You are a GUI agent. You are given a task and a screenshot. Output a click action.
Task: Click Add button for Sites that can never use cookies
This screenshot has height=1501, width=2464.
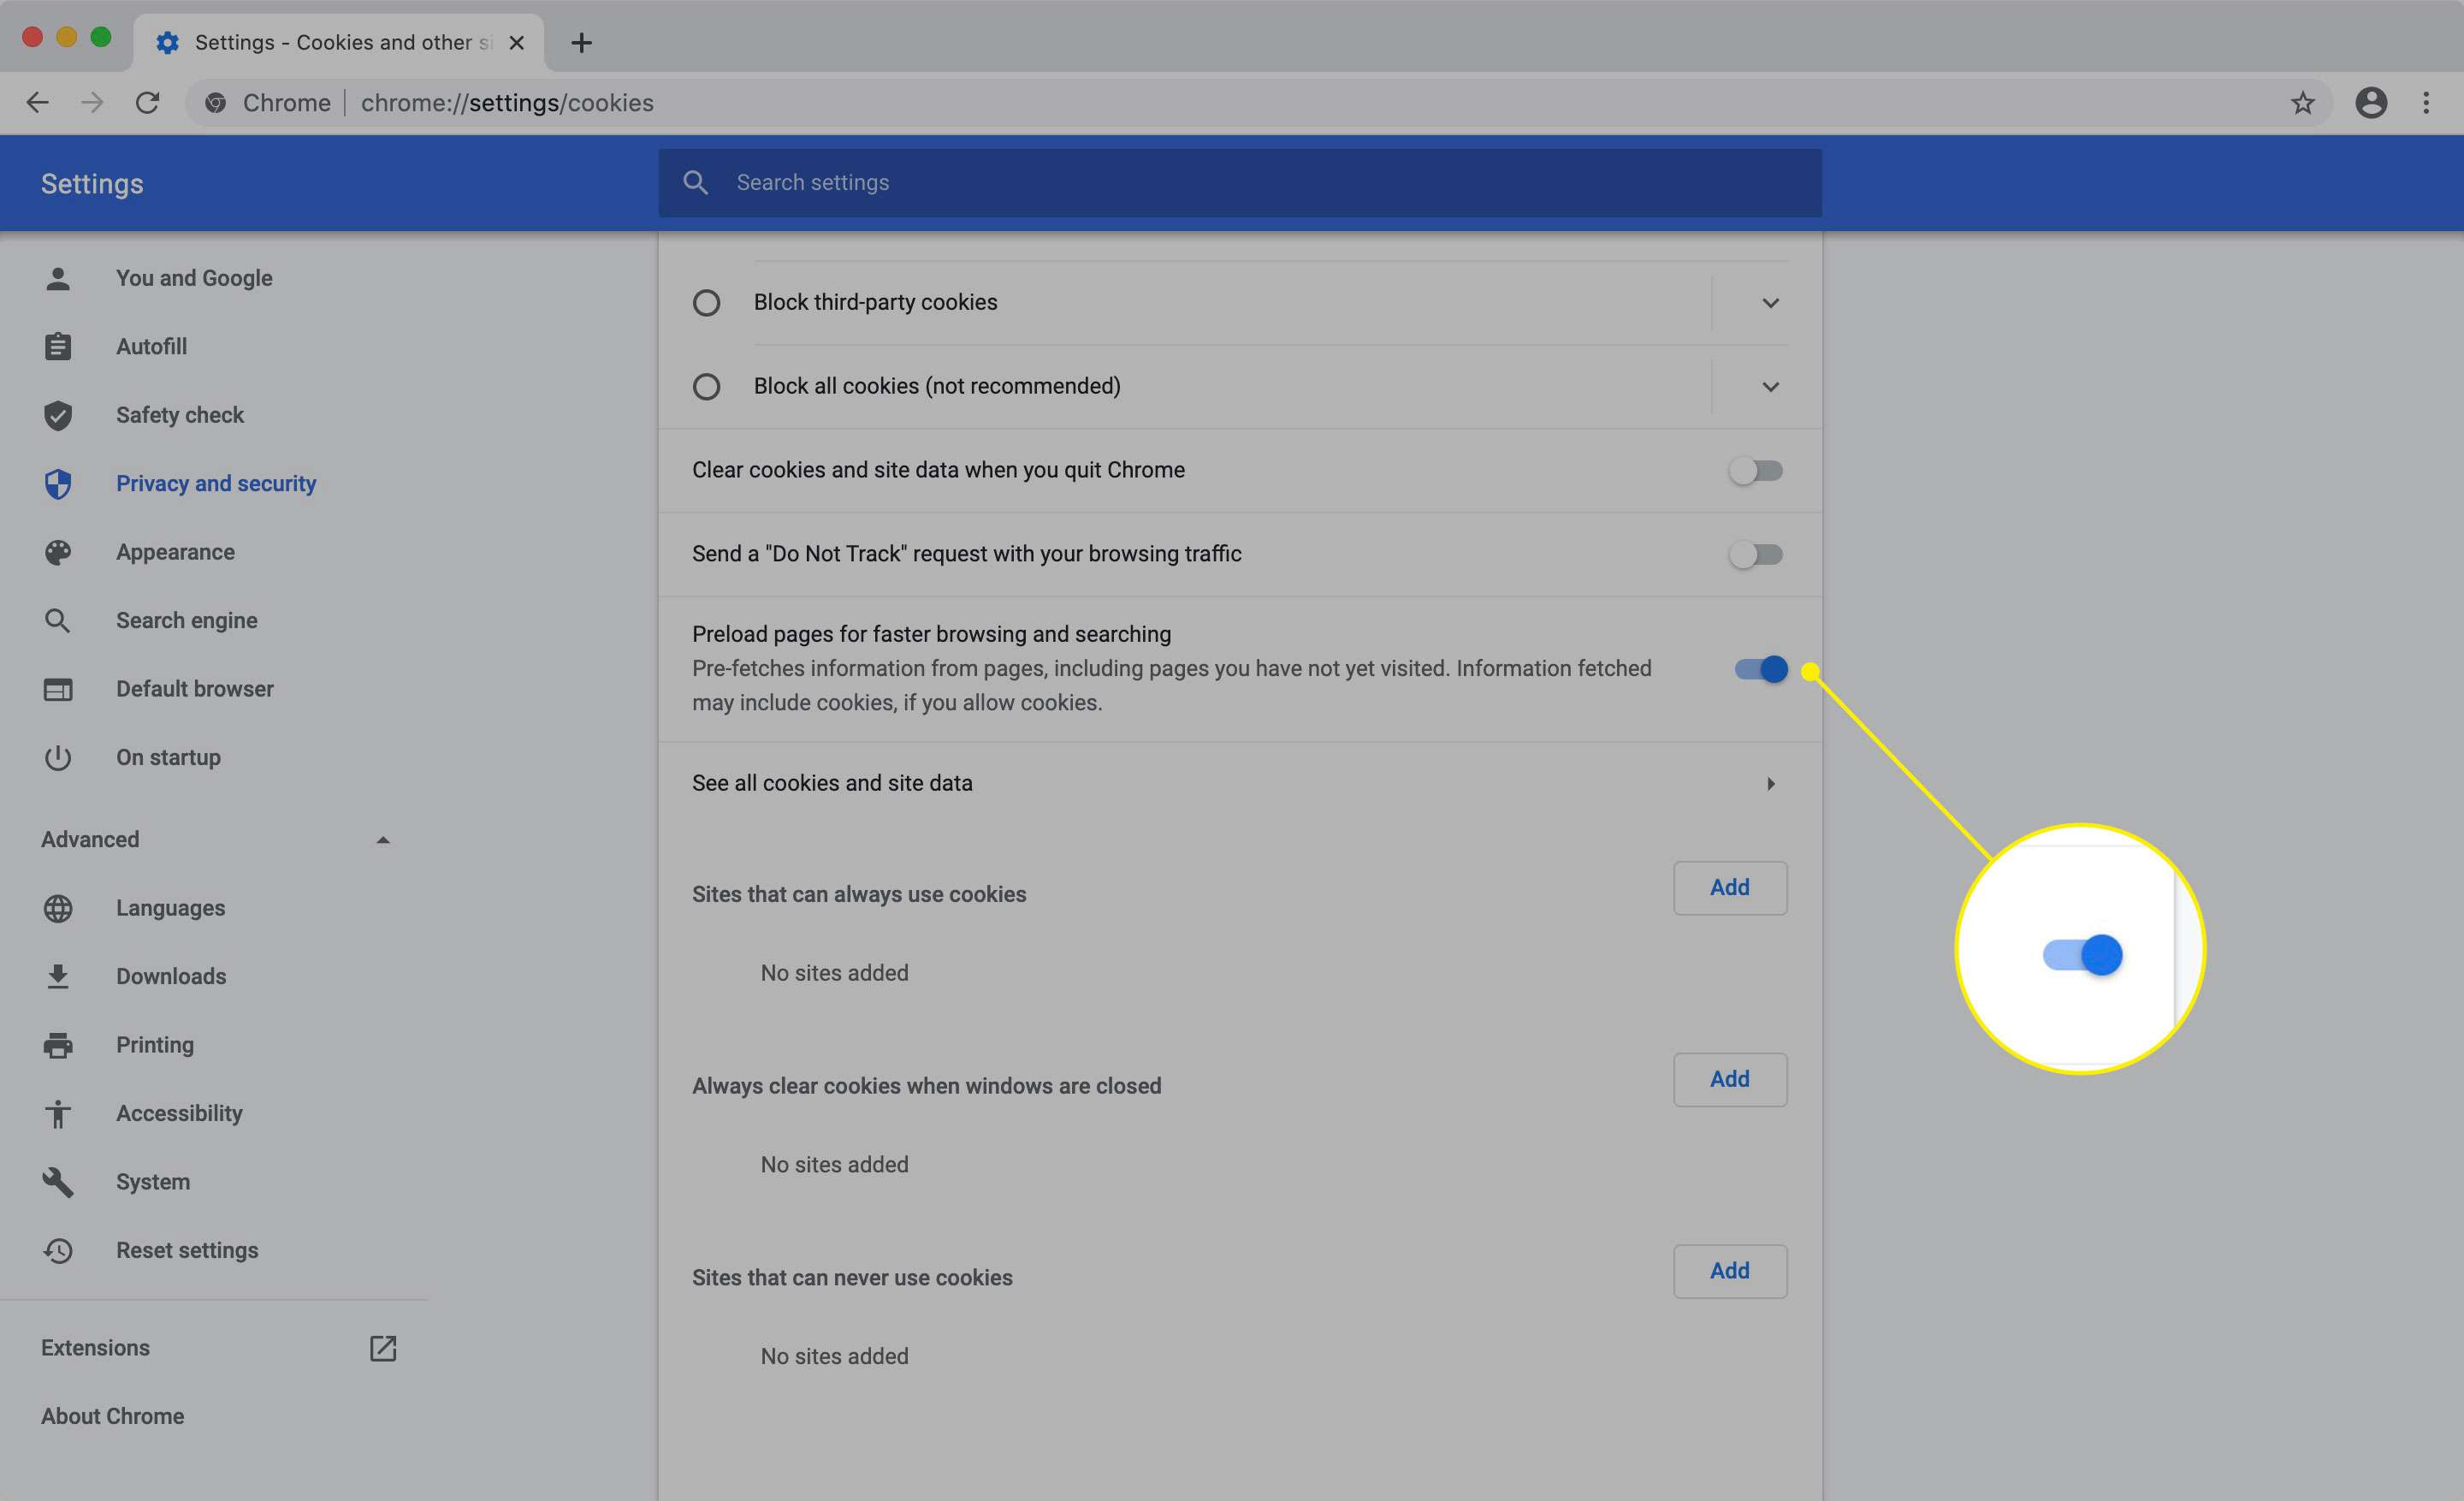click(1728, 1271)
